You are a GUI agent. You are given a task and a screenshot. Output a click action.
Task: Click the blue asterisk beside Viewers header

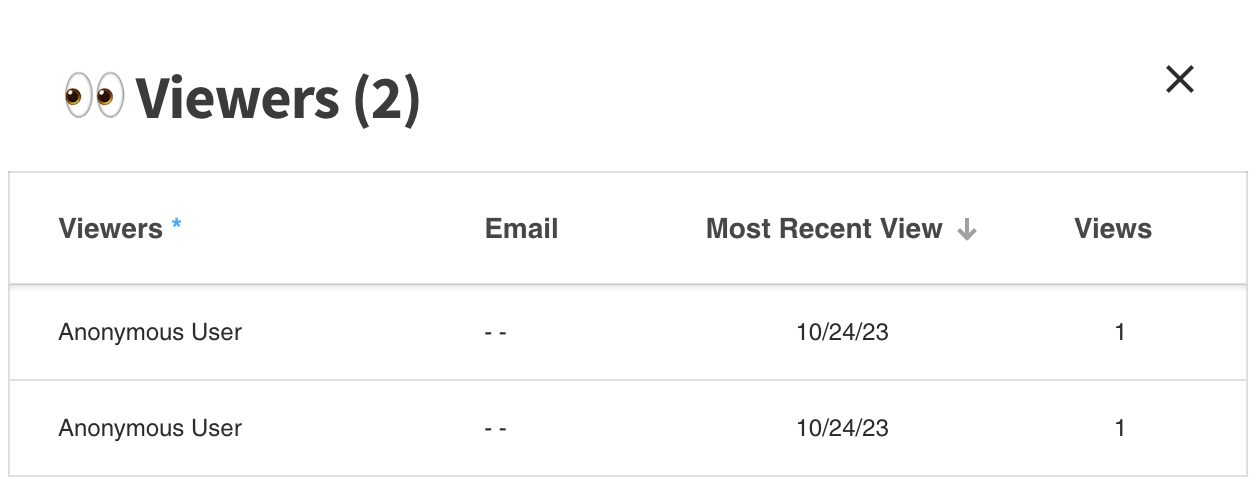(x=177, y=224)
